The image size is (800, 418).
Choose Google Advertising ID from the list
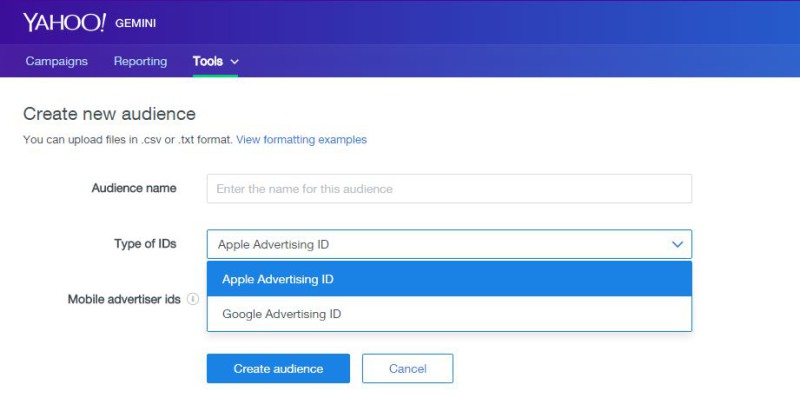449,314
